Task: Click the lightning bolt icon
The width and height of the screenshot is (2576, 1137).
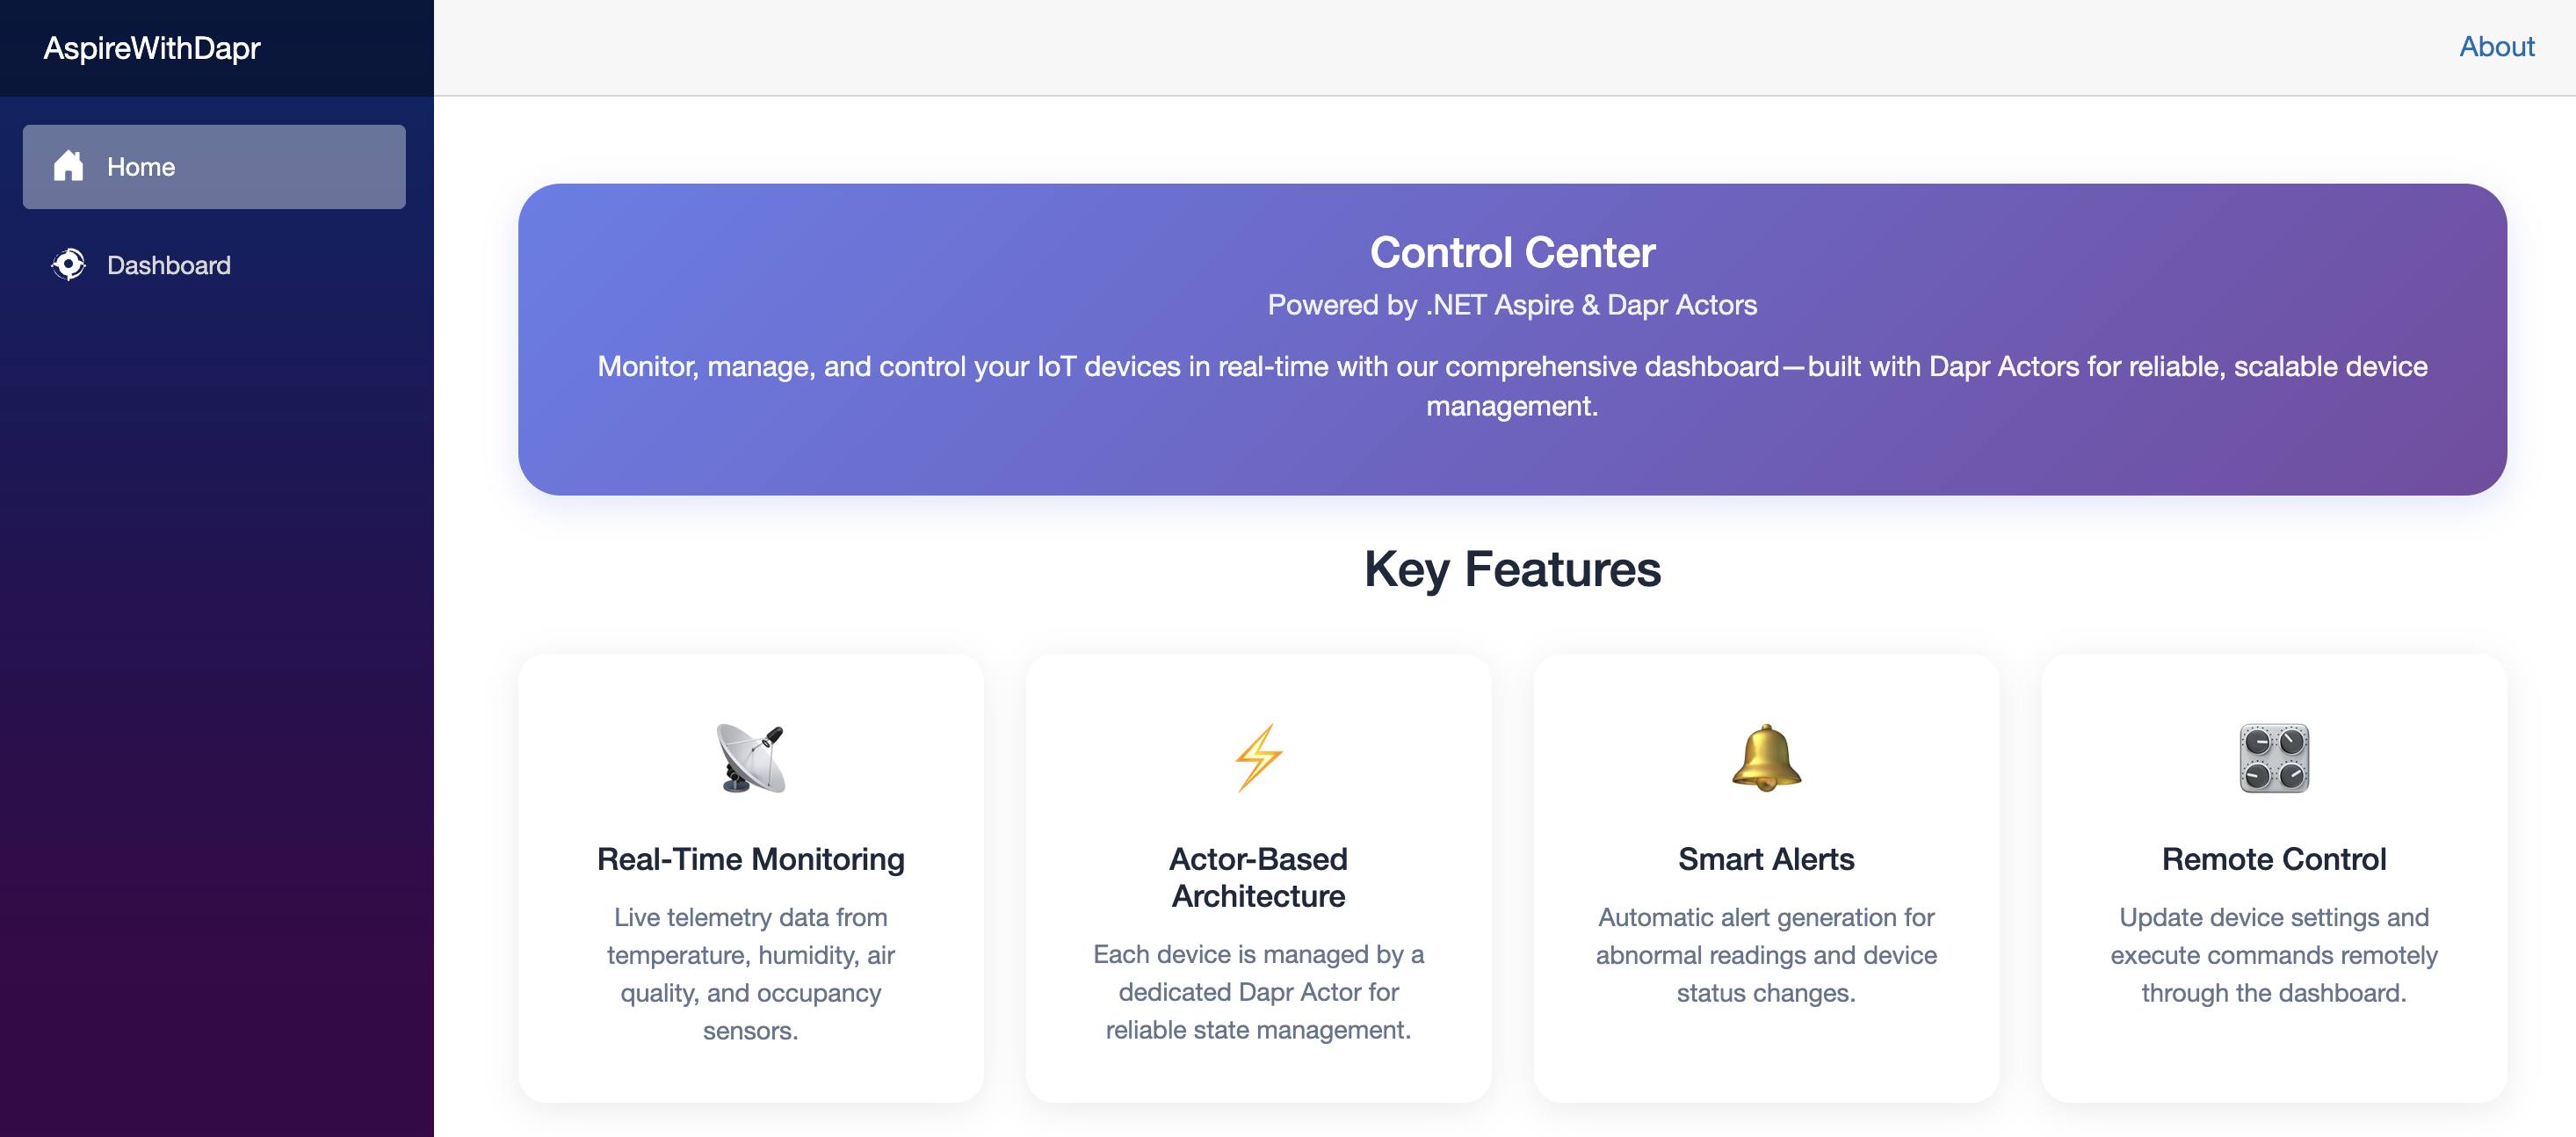Action: pos(1258,758)
